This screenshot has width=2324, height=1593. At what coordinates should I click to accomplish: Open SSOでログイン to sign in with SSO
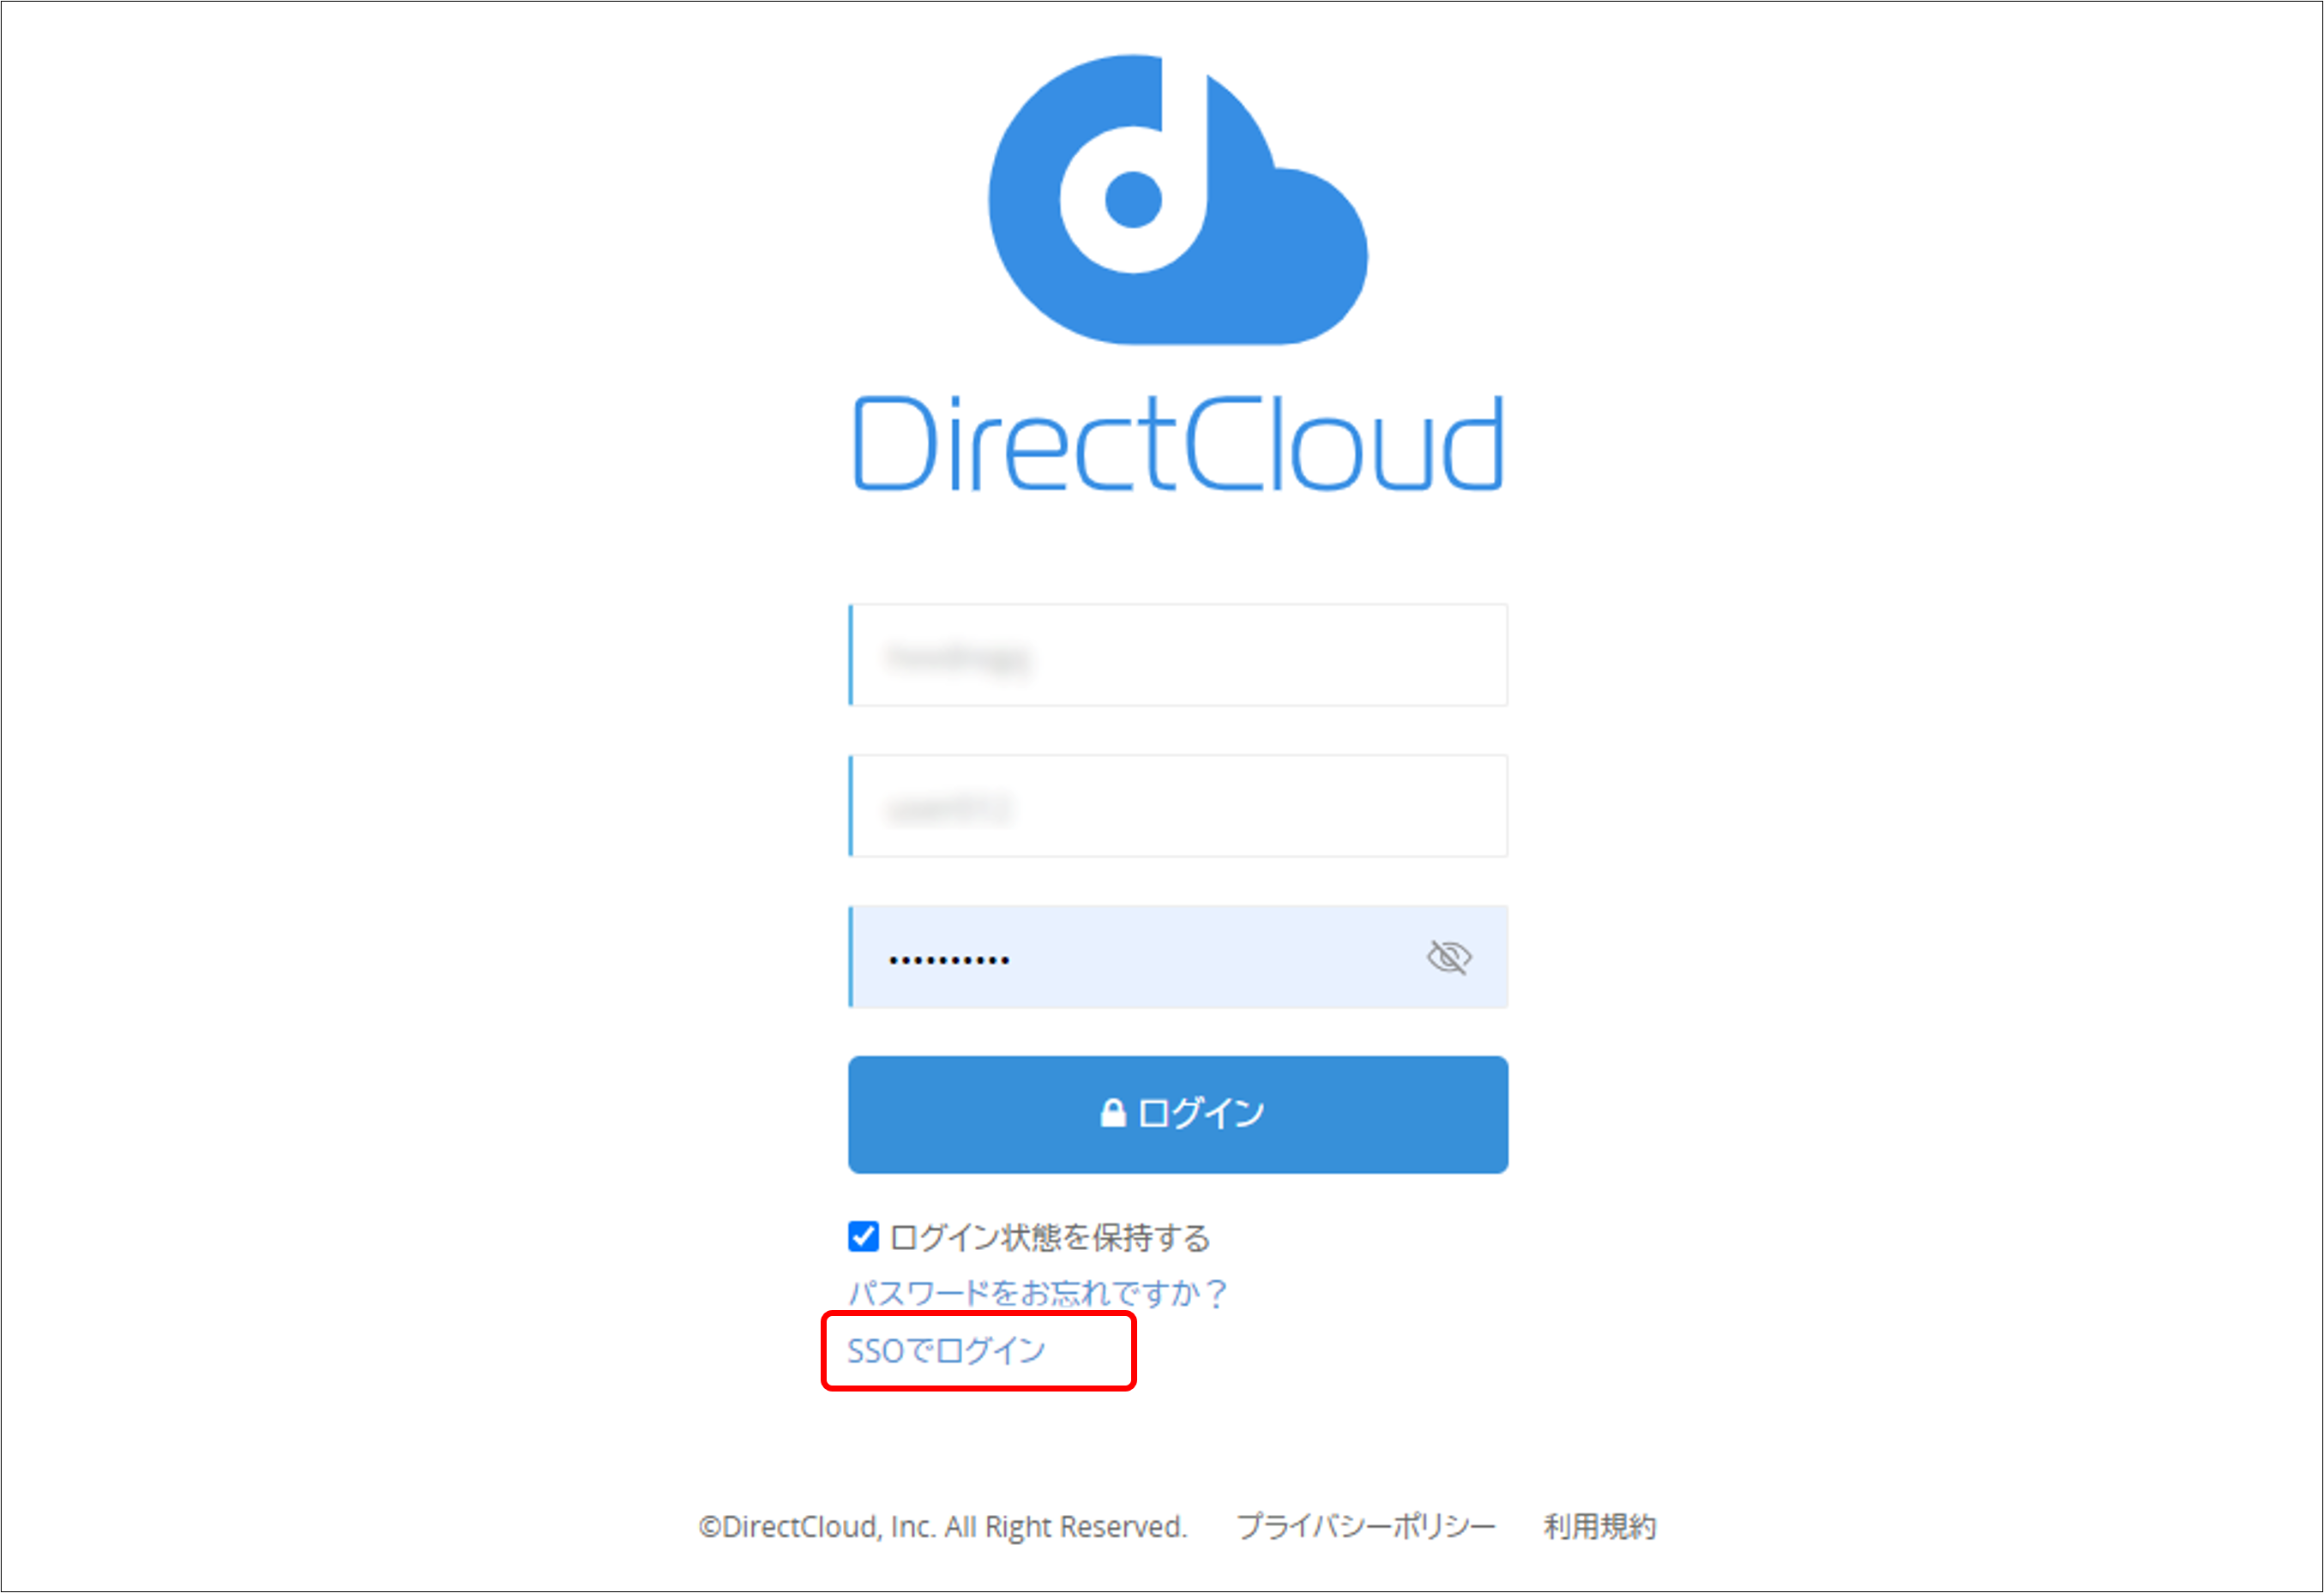point(946,1350)
